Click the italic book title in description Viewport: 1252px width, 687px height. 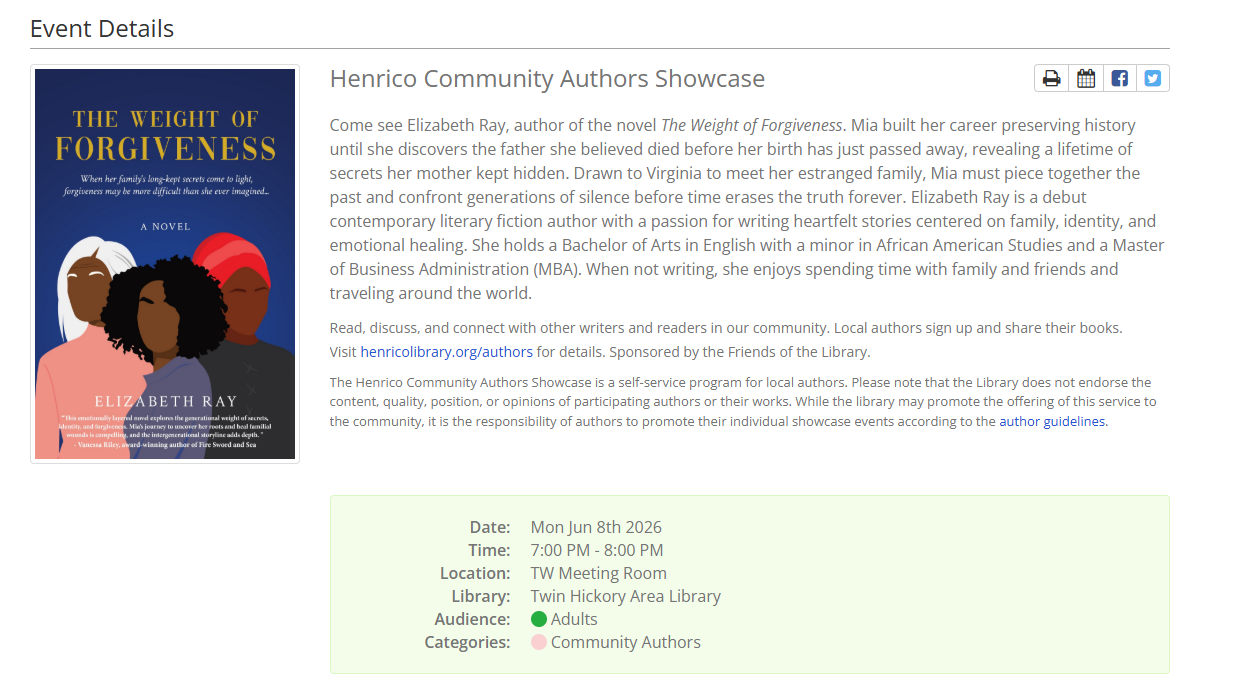pyautogui.click(x=751, y=126)
